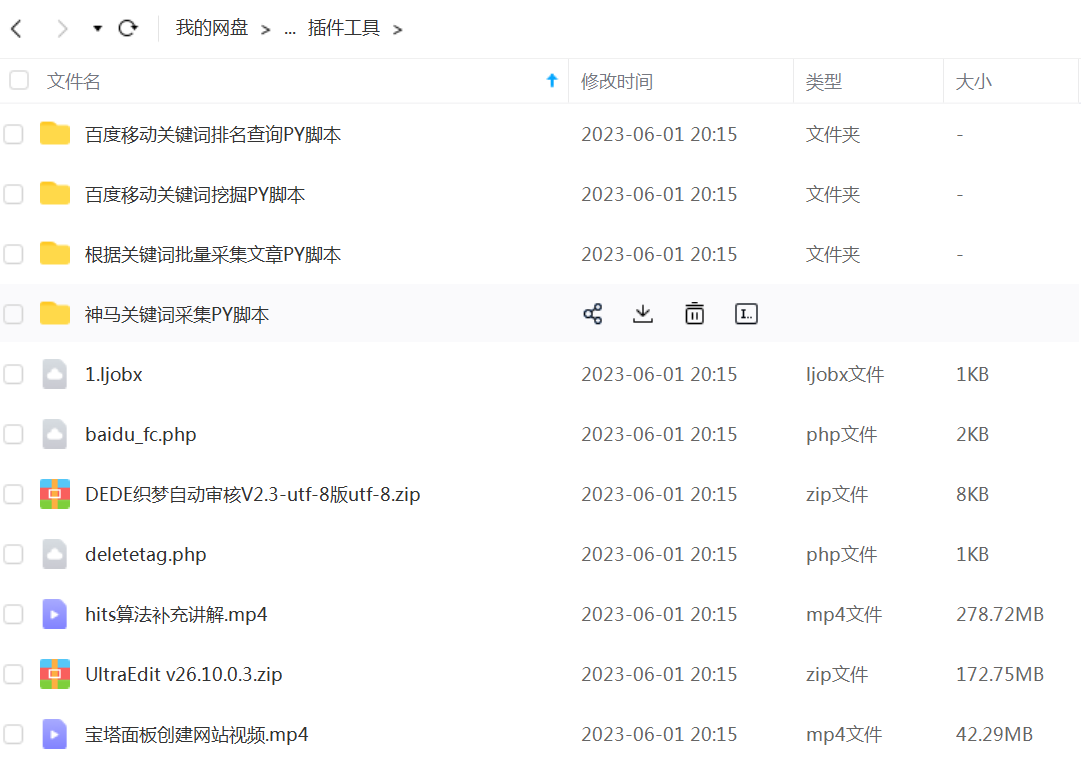Click zip icon of DEDE织梦自动审核

pos(55,494)
